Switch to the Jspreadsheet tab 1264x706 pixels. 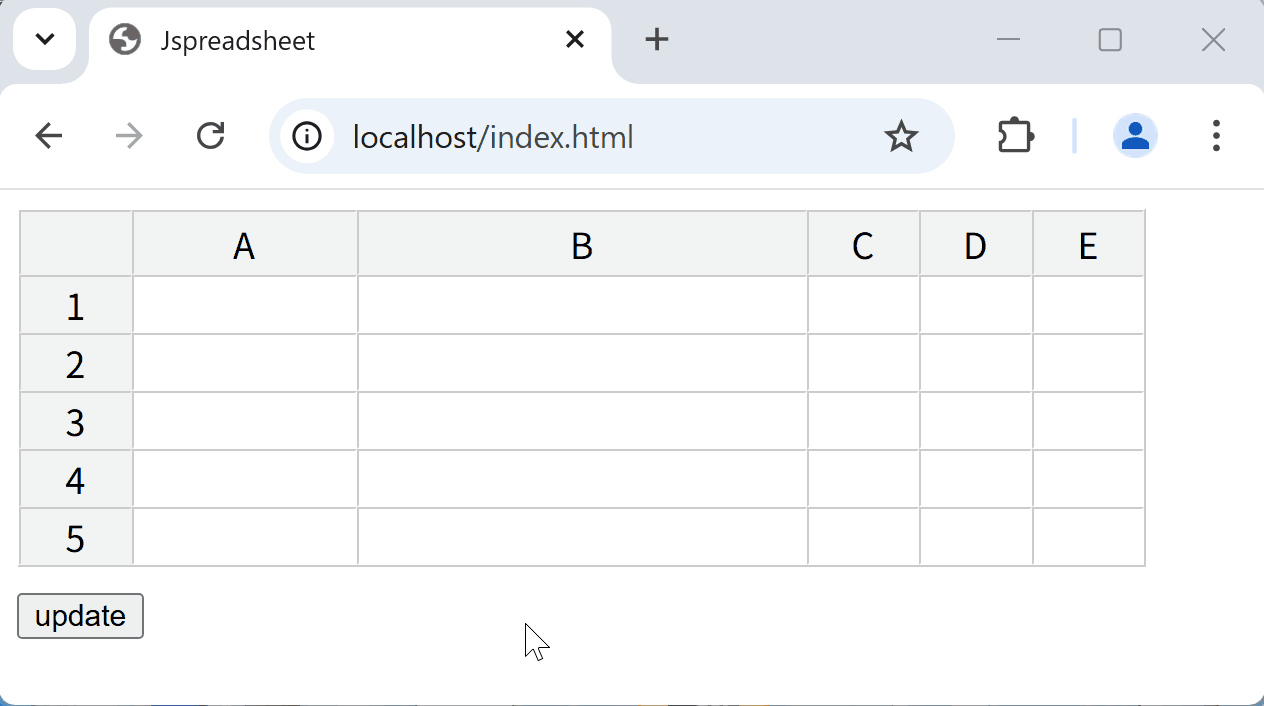[x=300, y=40]
